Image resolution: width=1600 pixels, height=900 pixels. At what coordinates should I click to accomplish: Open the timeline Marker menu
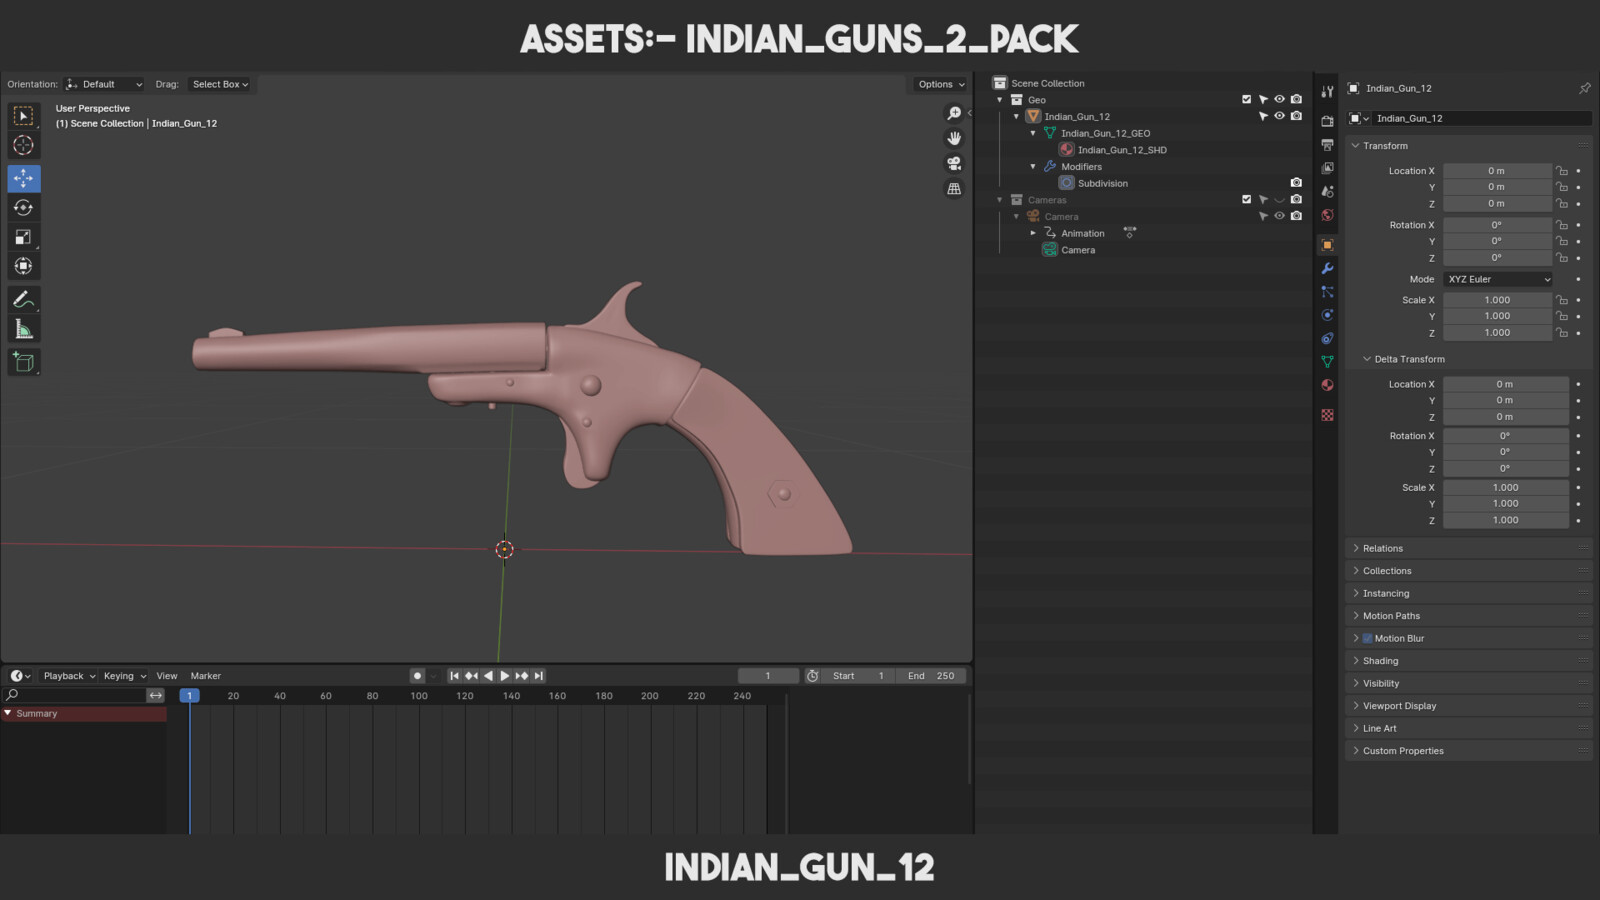(x=206, y=676)
